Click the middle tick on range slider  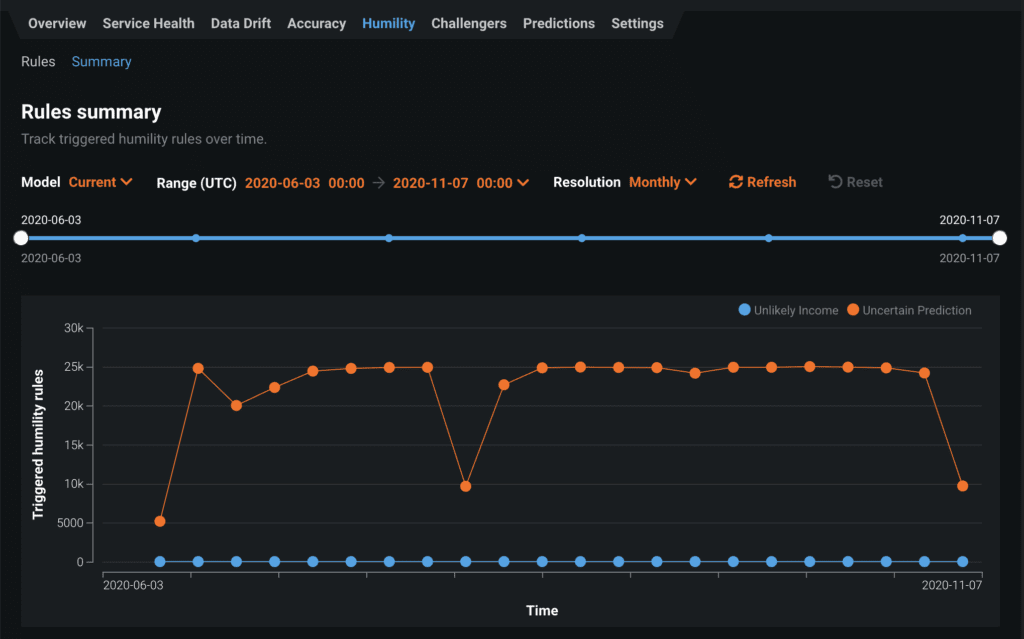click(x=581, y=238)
